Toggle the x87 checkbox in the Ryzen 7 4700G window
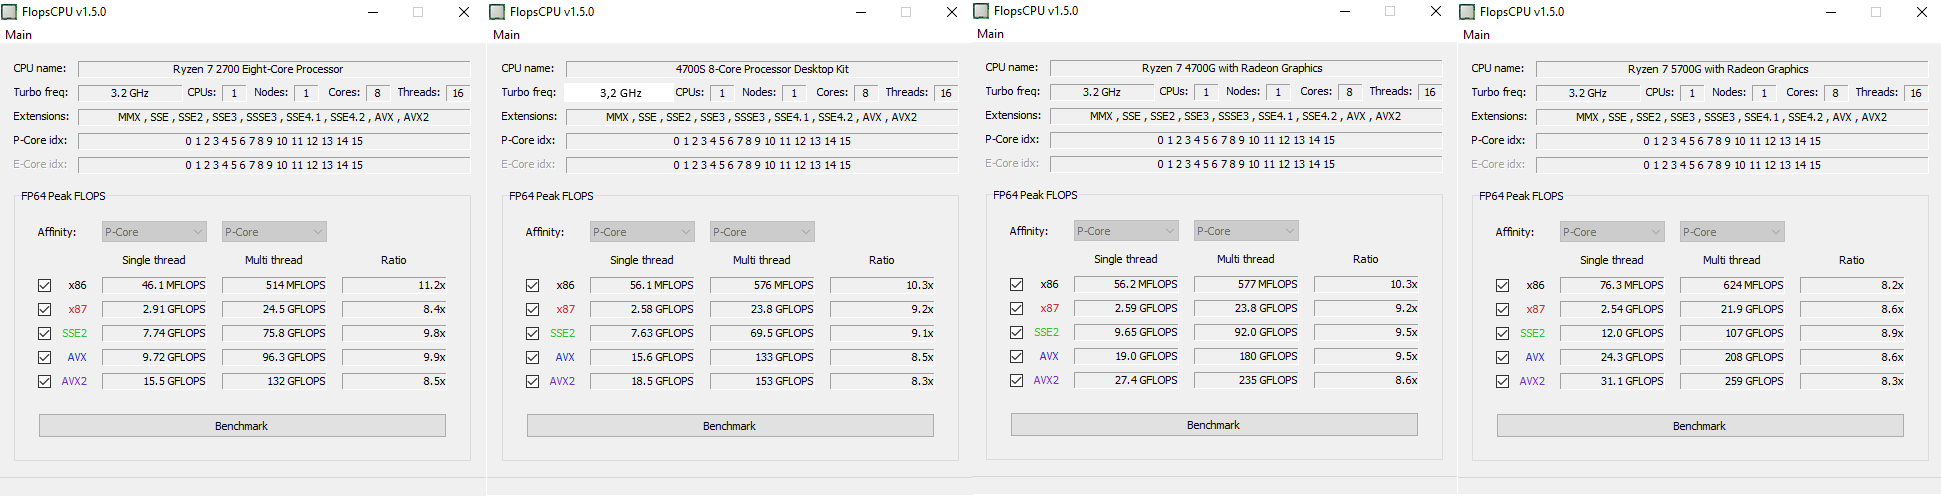 point(1016,308)
